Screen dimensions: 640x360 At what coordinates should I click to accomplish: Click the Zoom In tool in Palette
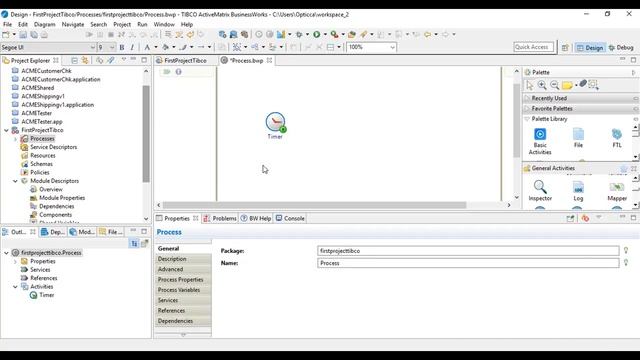(x=542, y=85)
